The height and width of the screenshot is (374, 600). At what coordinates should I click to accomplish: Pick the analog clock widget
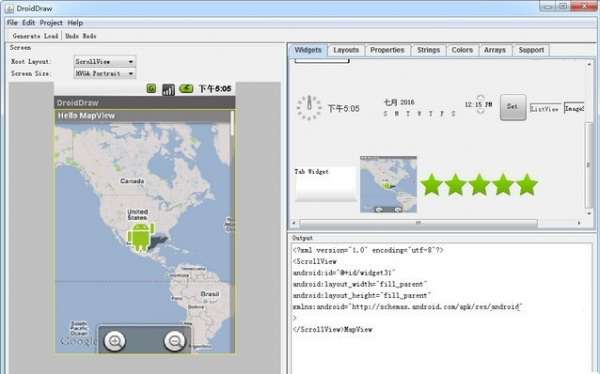pyautogui.click(x=309, y=108)
